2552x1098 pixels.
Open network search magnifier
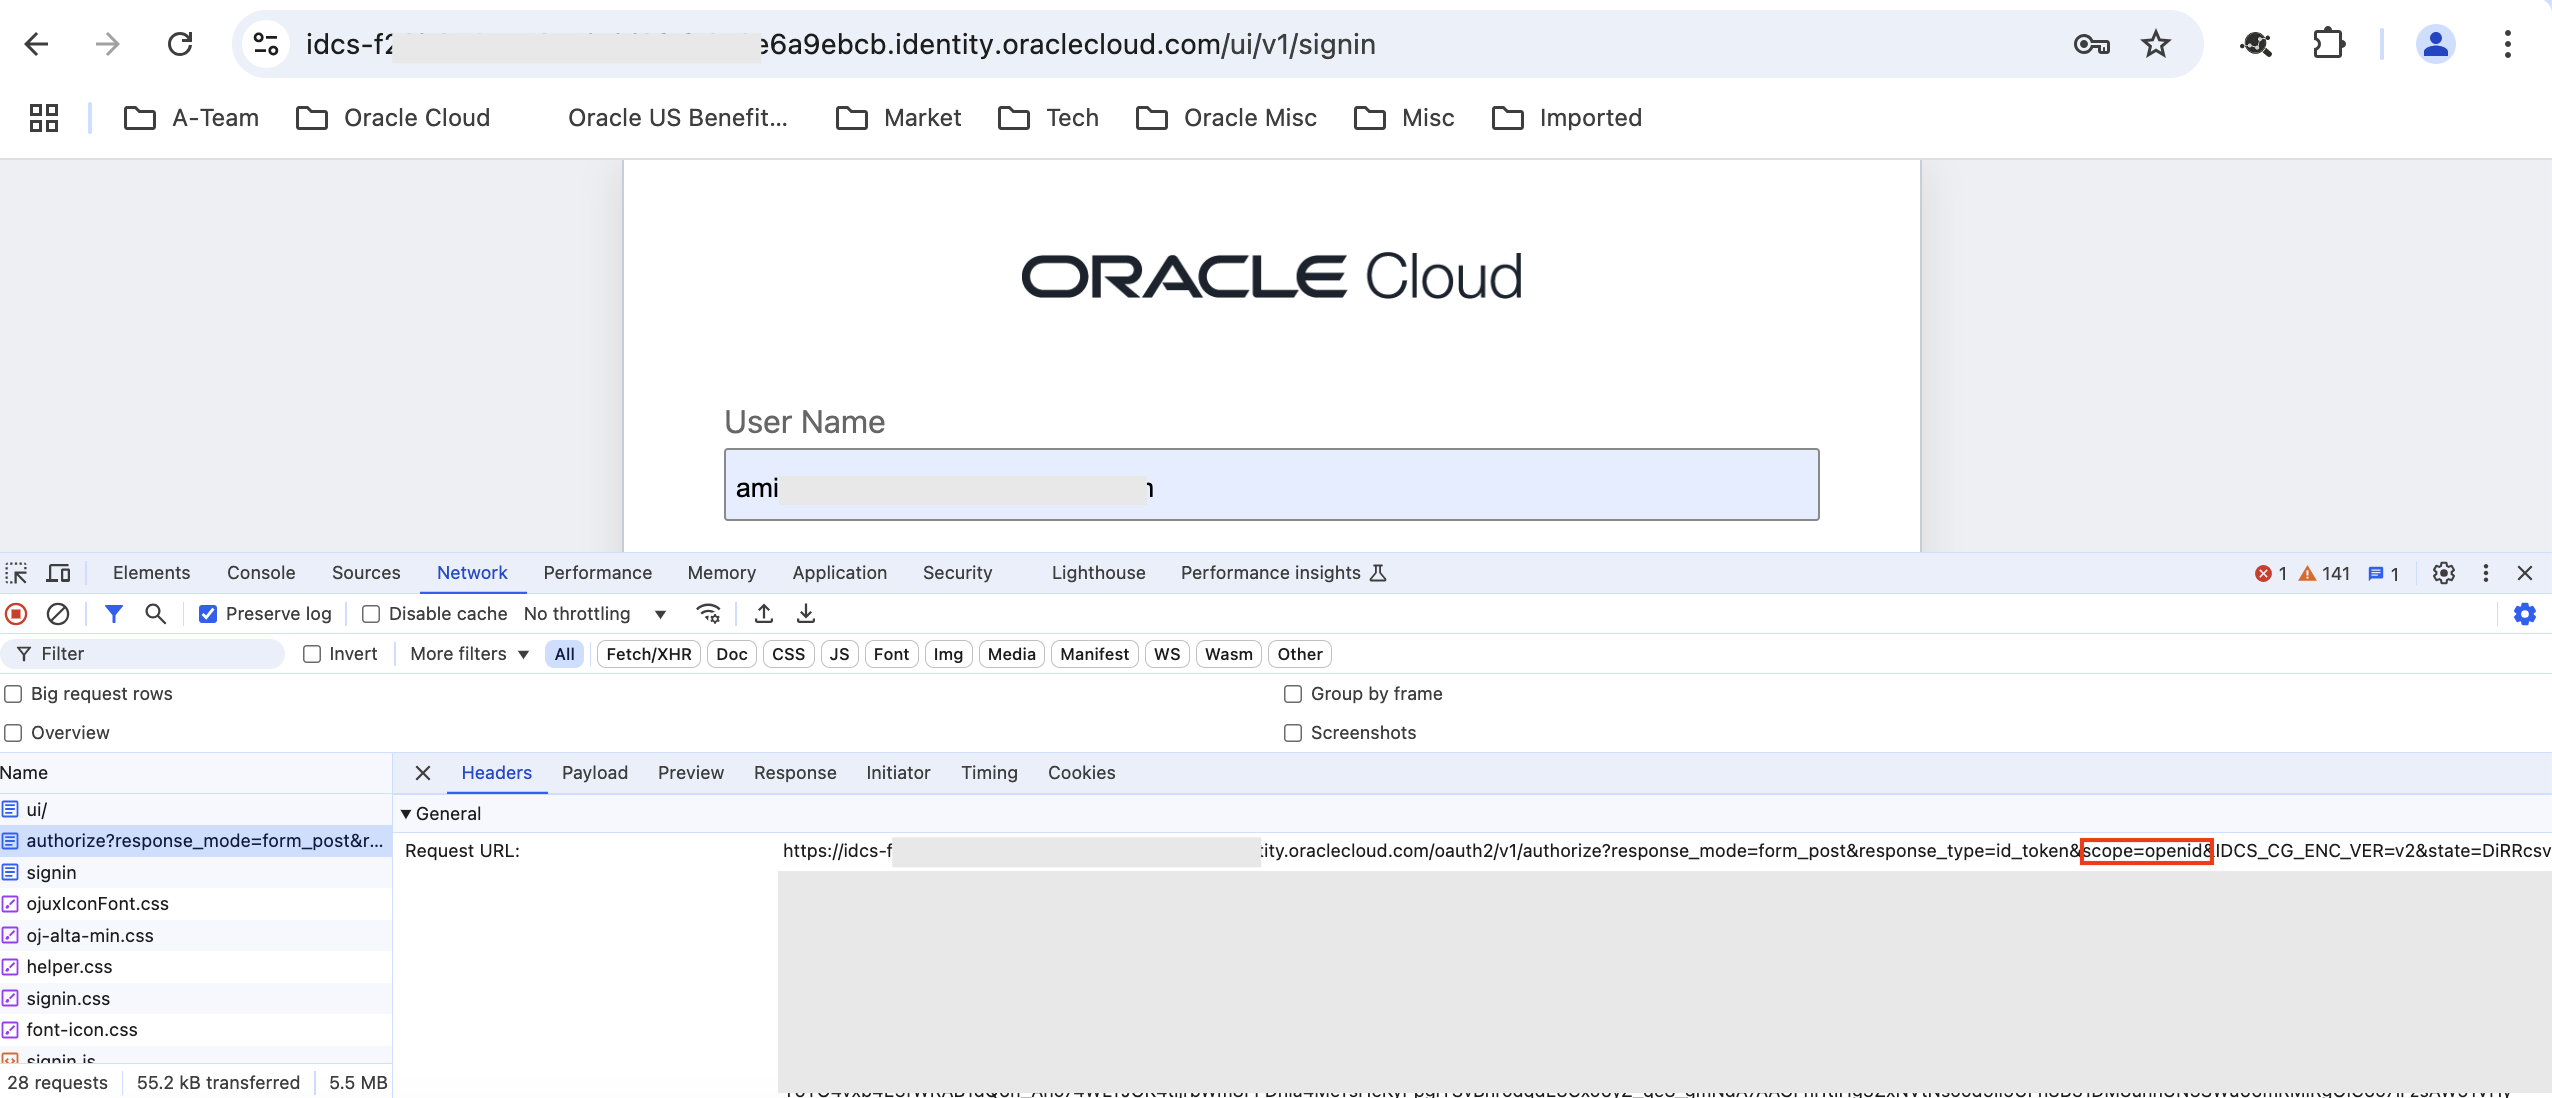coord(155,613)
